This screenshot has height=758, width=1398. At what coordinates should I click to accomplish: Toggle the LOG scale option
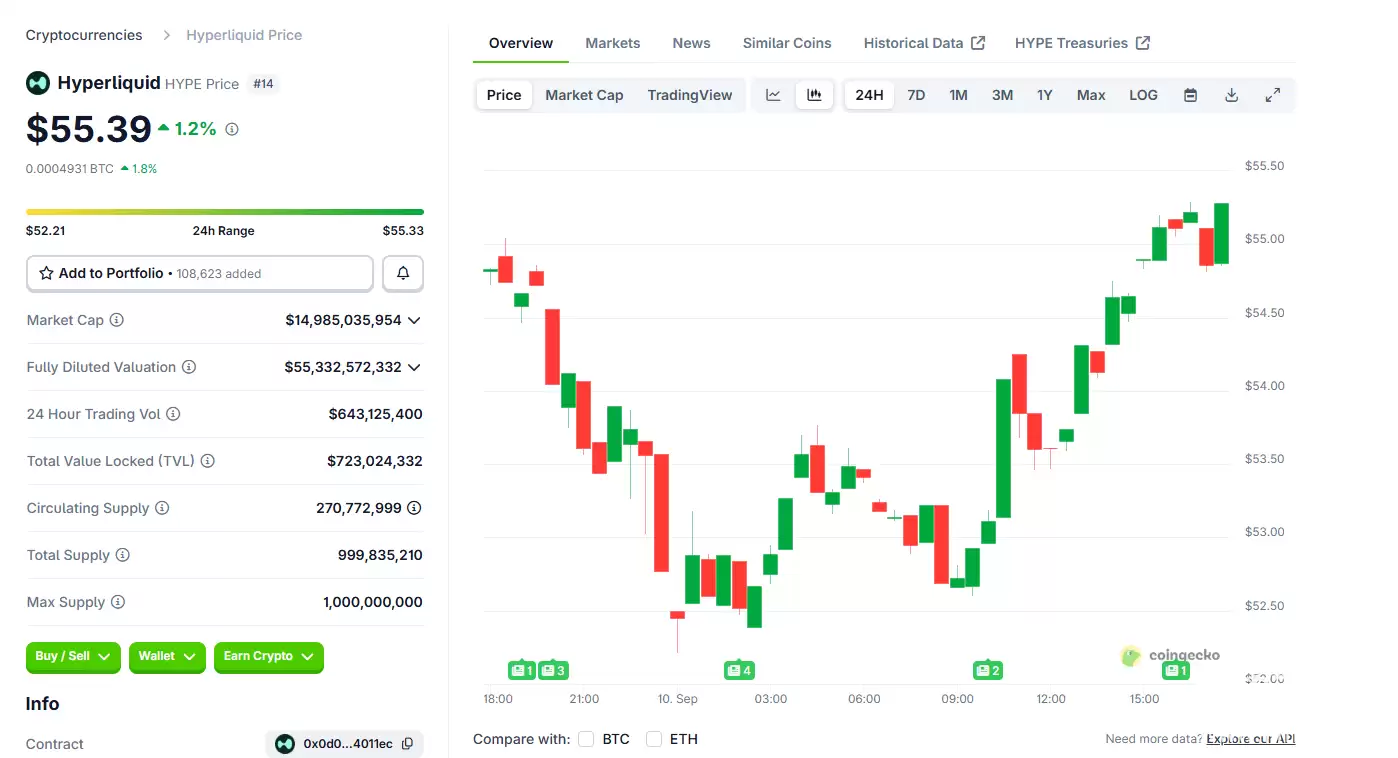(x=1143, y=95)
